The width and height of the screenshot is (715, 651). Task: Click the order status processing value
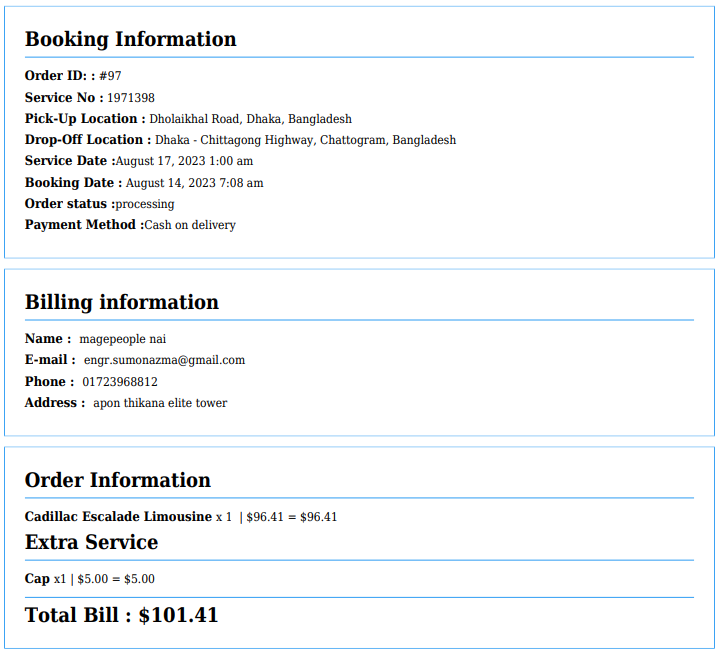click(145, 204)
